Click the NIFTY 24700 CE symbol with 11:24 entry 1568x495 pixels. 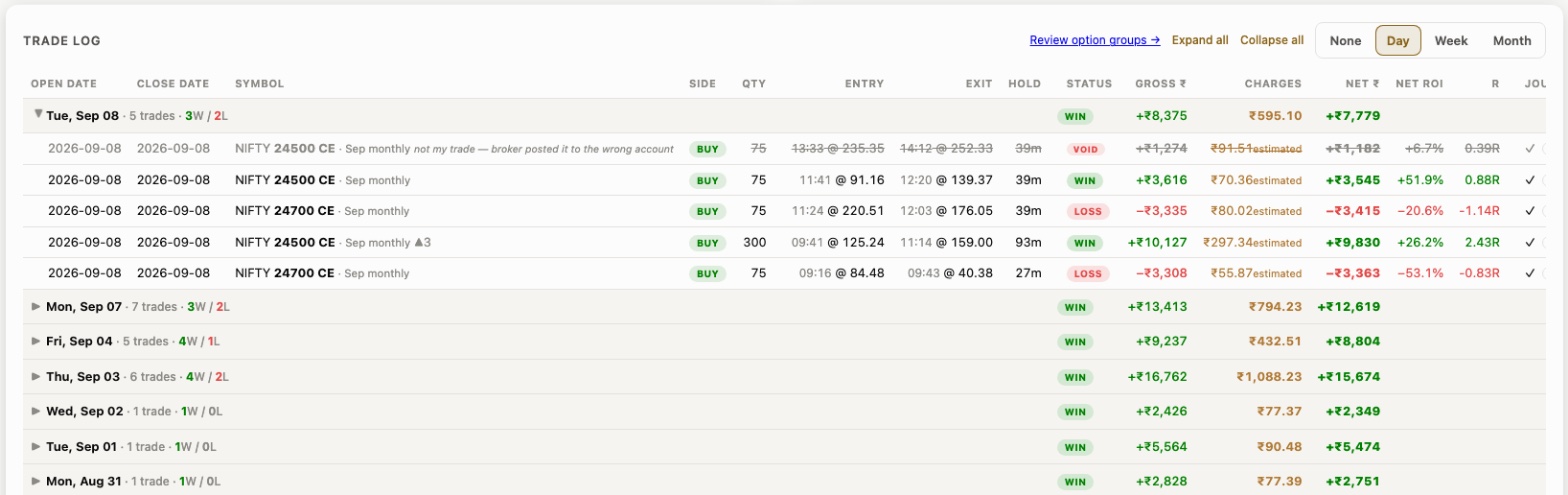(285, 211)
